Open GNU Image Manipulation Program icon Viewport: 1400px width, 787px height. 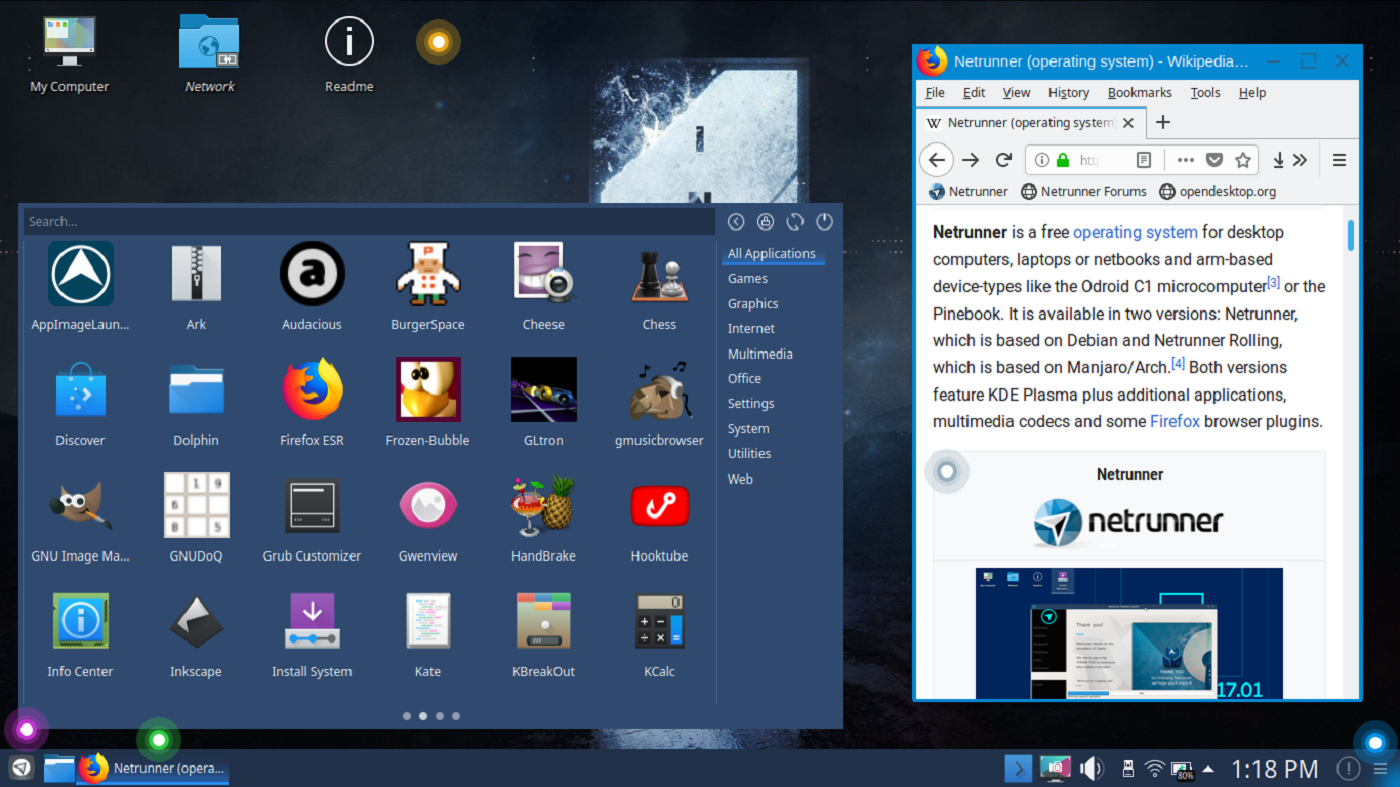click(80, 507)
